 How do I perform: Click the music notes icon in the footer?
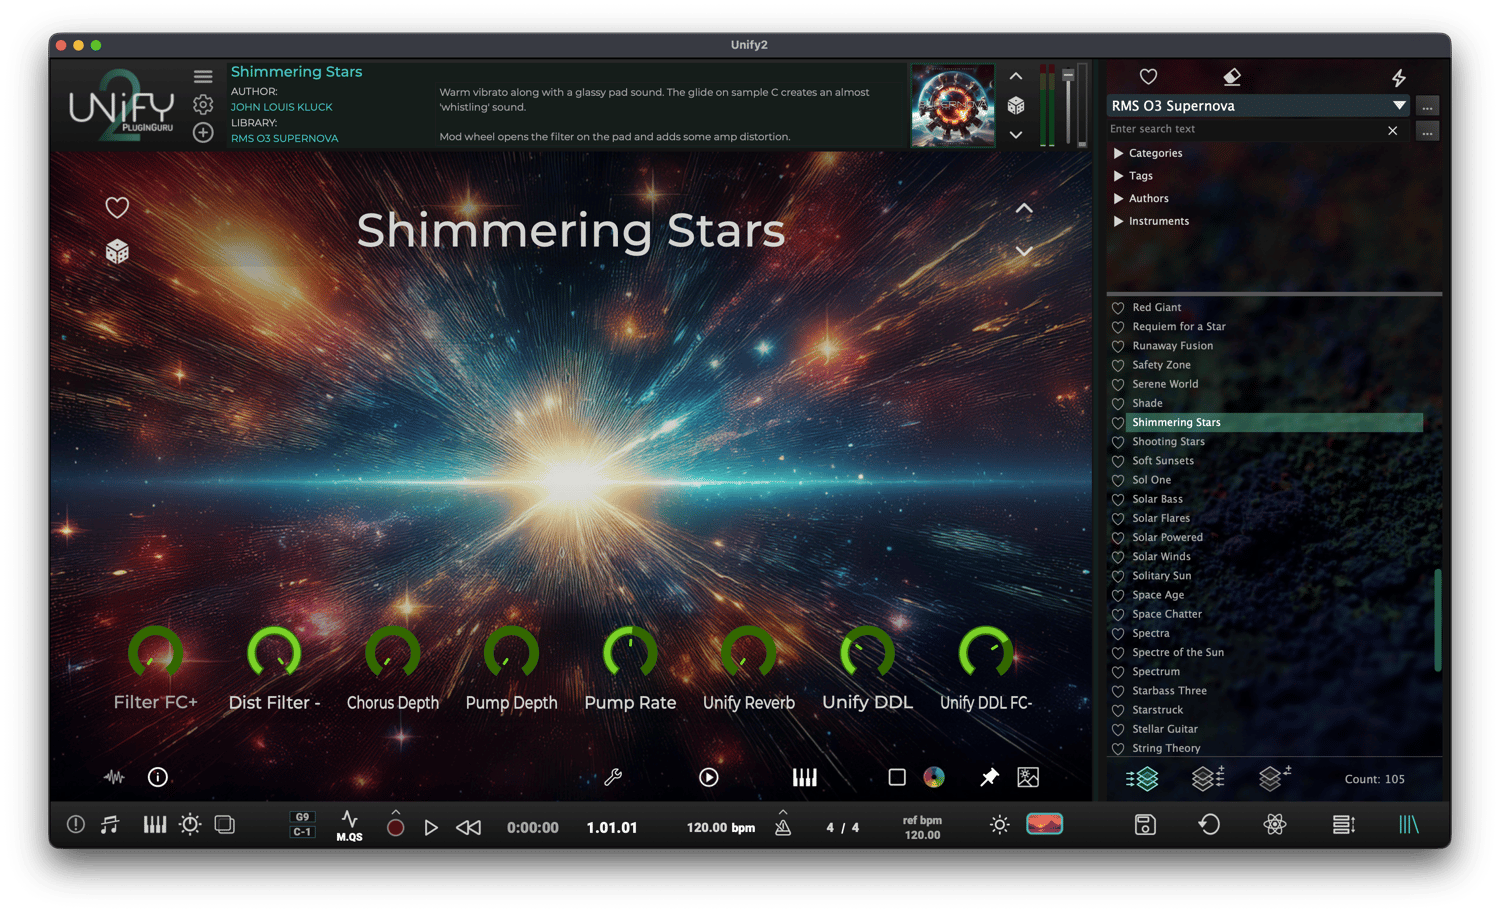110,824
